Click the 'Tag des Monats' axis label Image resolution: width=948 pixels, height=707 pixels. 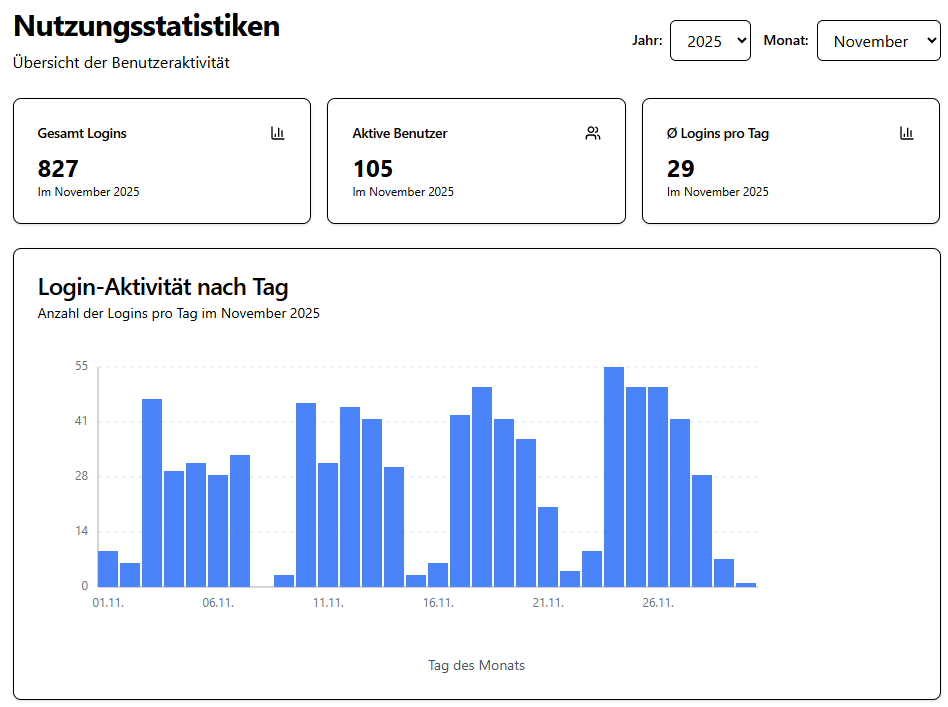click(476, 666)
